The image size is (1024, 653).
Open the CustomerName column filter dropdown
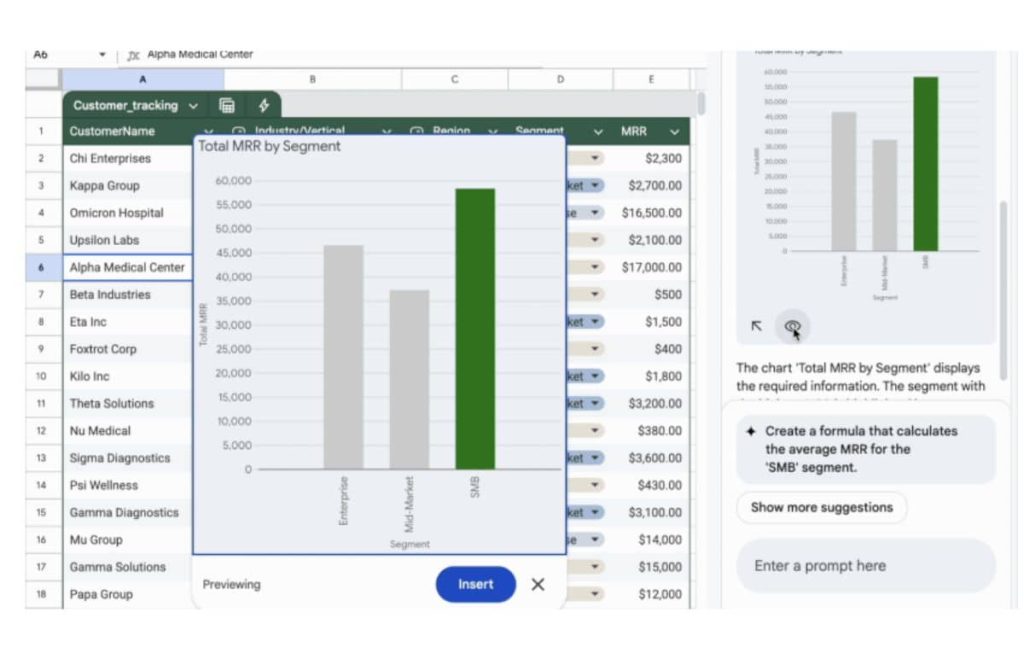(208, 131)
